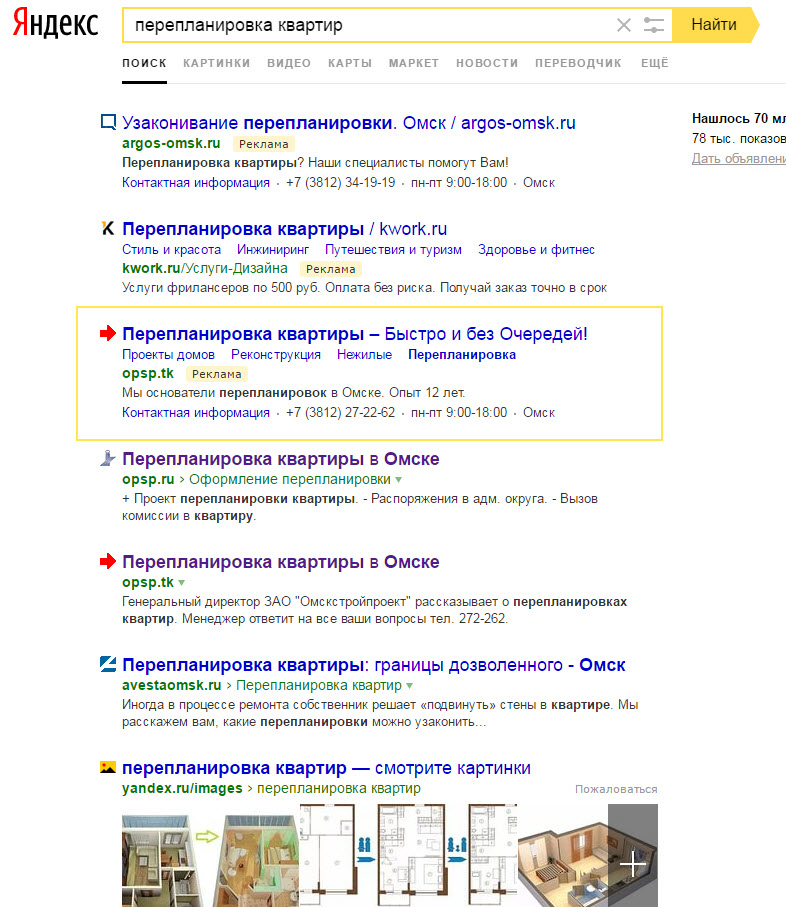Expand the Ещё menu
This screenshot has height=907, width=786.
pos(655,63)
